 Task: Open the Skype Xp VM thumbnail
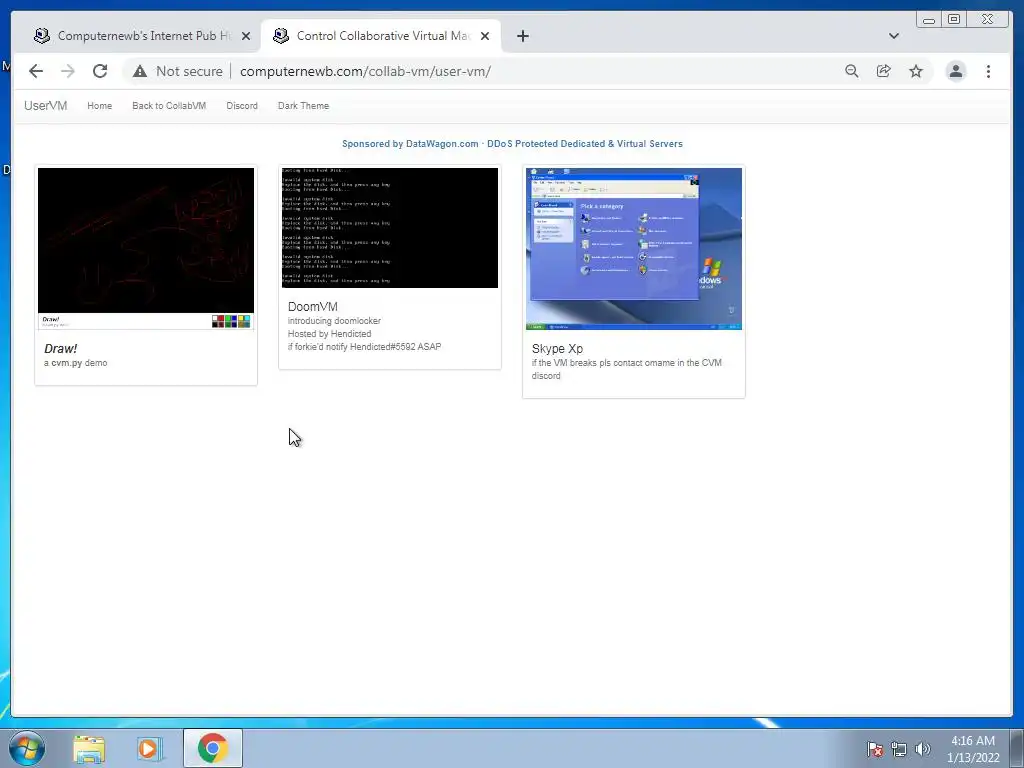click(x=633, y=248)
